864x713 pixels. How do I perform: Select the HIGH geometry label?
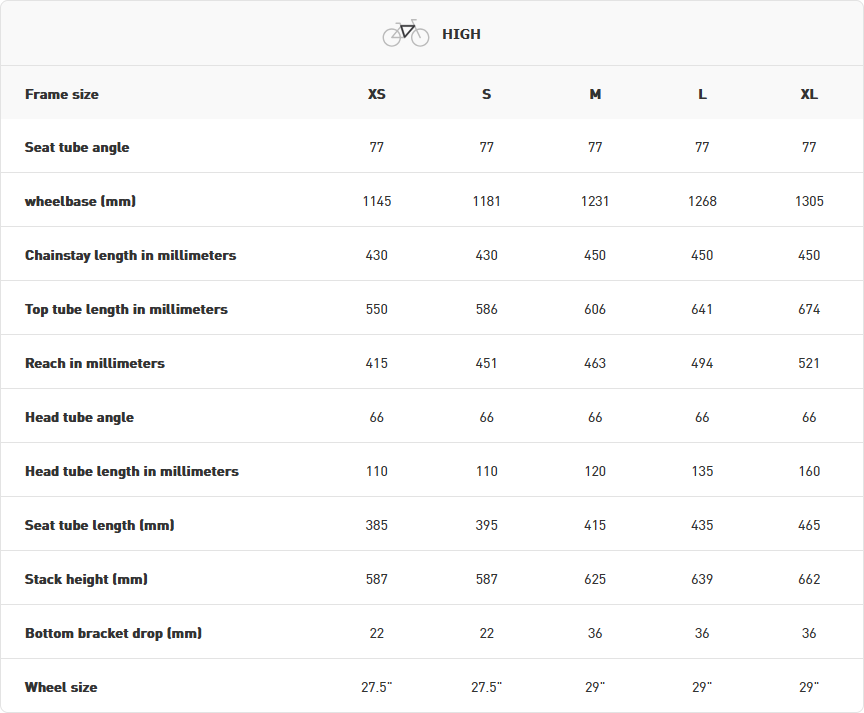(461, 34)
